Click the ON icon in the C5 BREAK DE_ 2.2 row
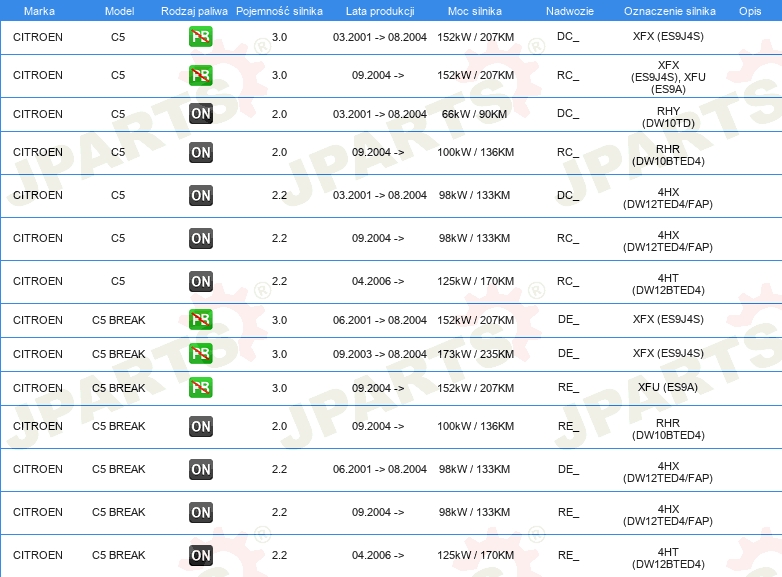This screenshot has height=577, width=782. point(200,469)
